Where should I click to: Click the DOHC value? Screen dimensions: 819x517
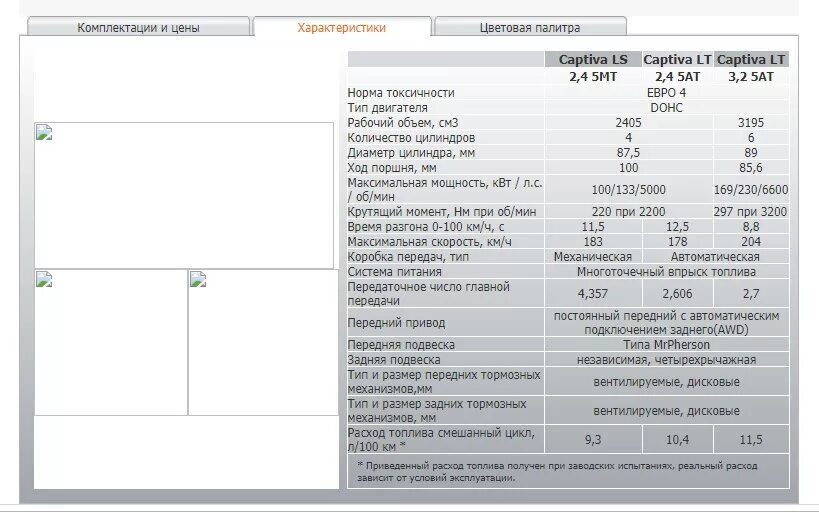(666, 108)
